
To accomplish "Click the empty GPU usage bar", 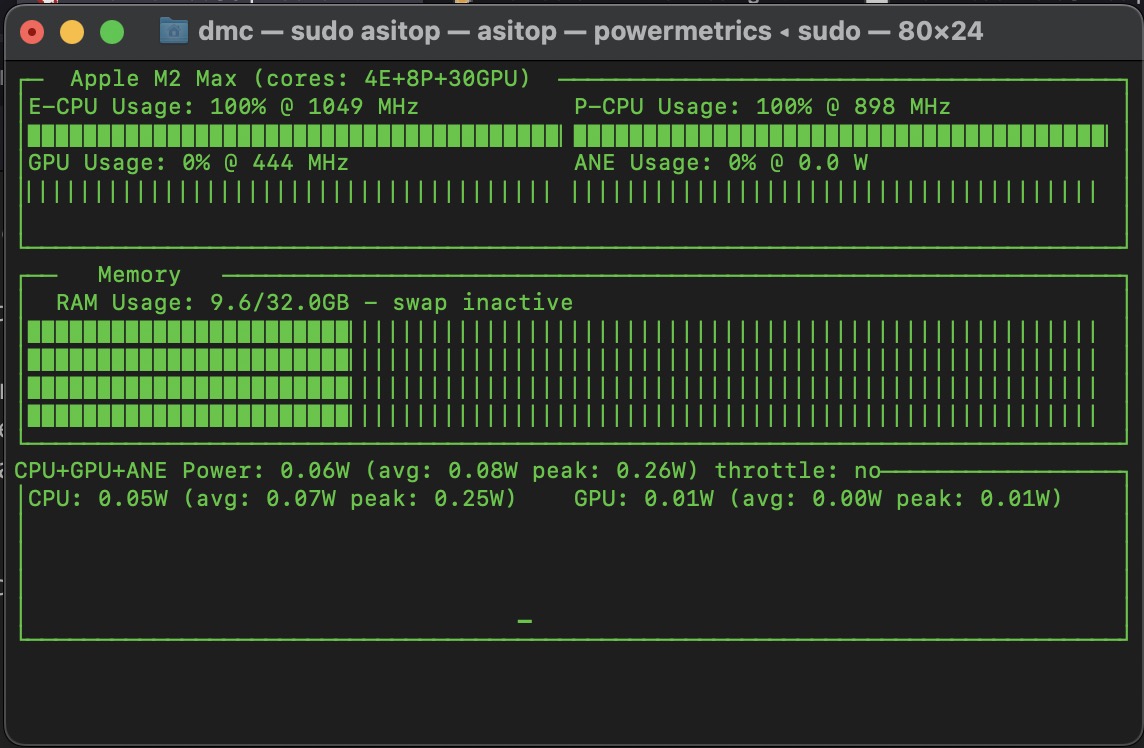I will (x=288, y=191).
